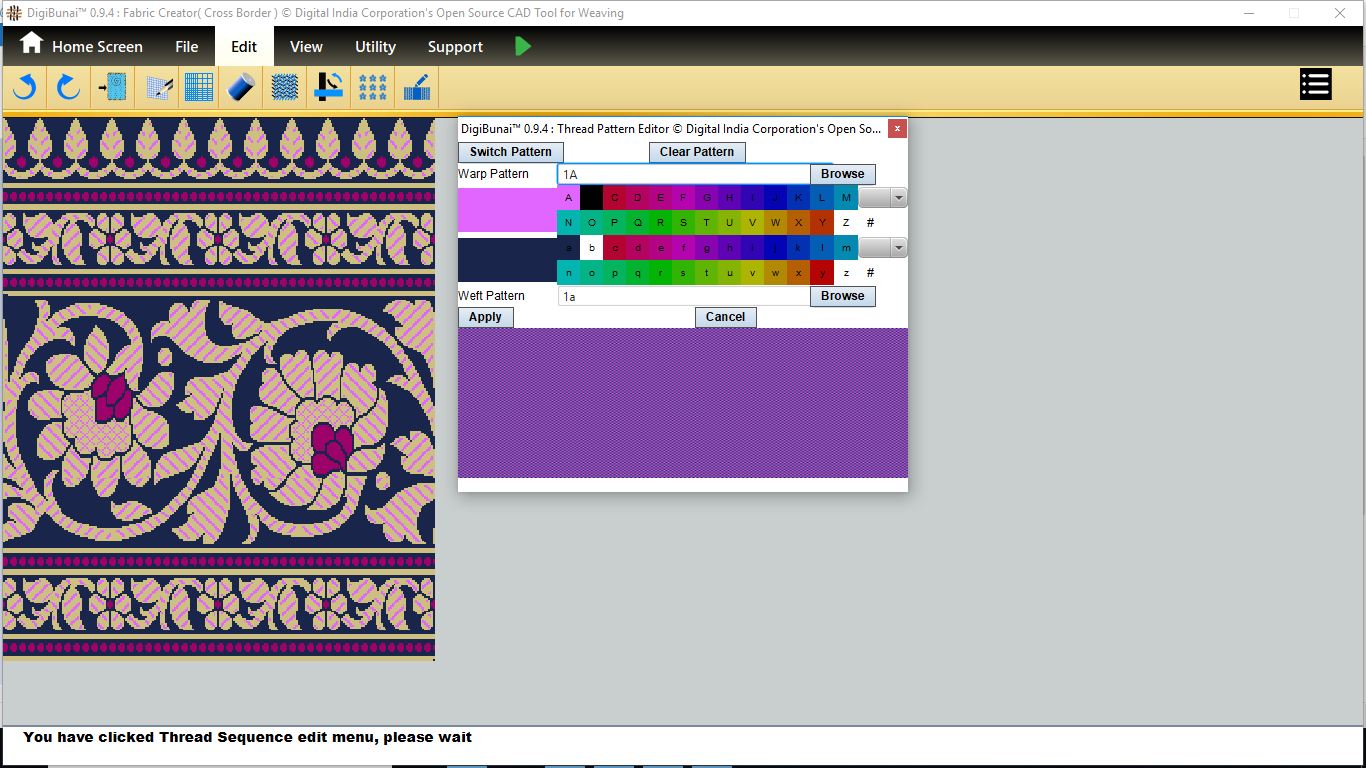Click the green play arrow icon
This screenshot has width=1366, height=768.
[x=523, y=46]
